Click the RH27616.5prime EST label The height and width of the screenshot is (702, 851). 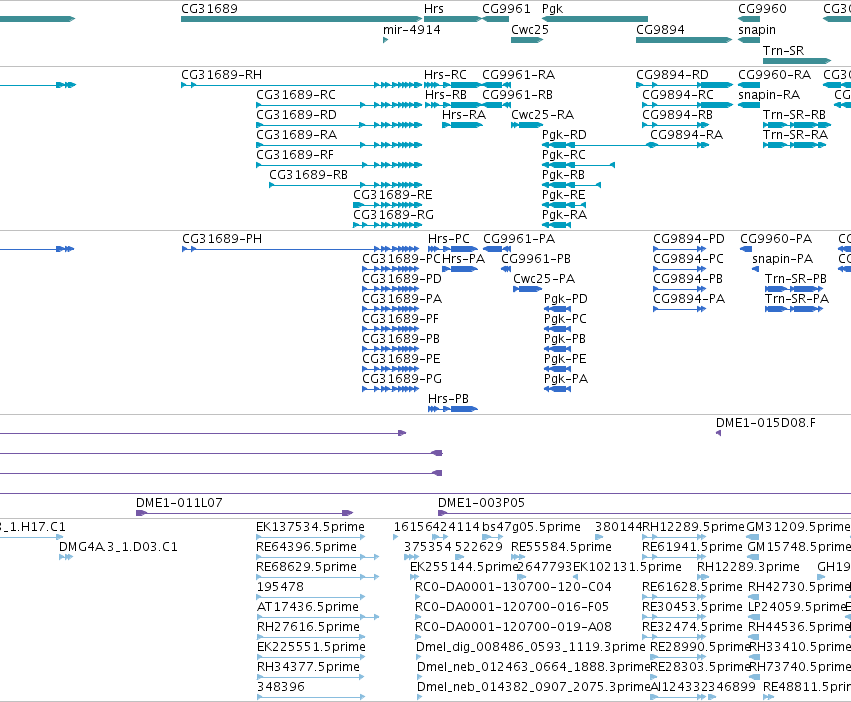tap(308, 628)
